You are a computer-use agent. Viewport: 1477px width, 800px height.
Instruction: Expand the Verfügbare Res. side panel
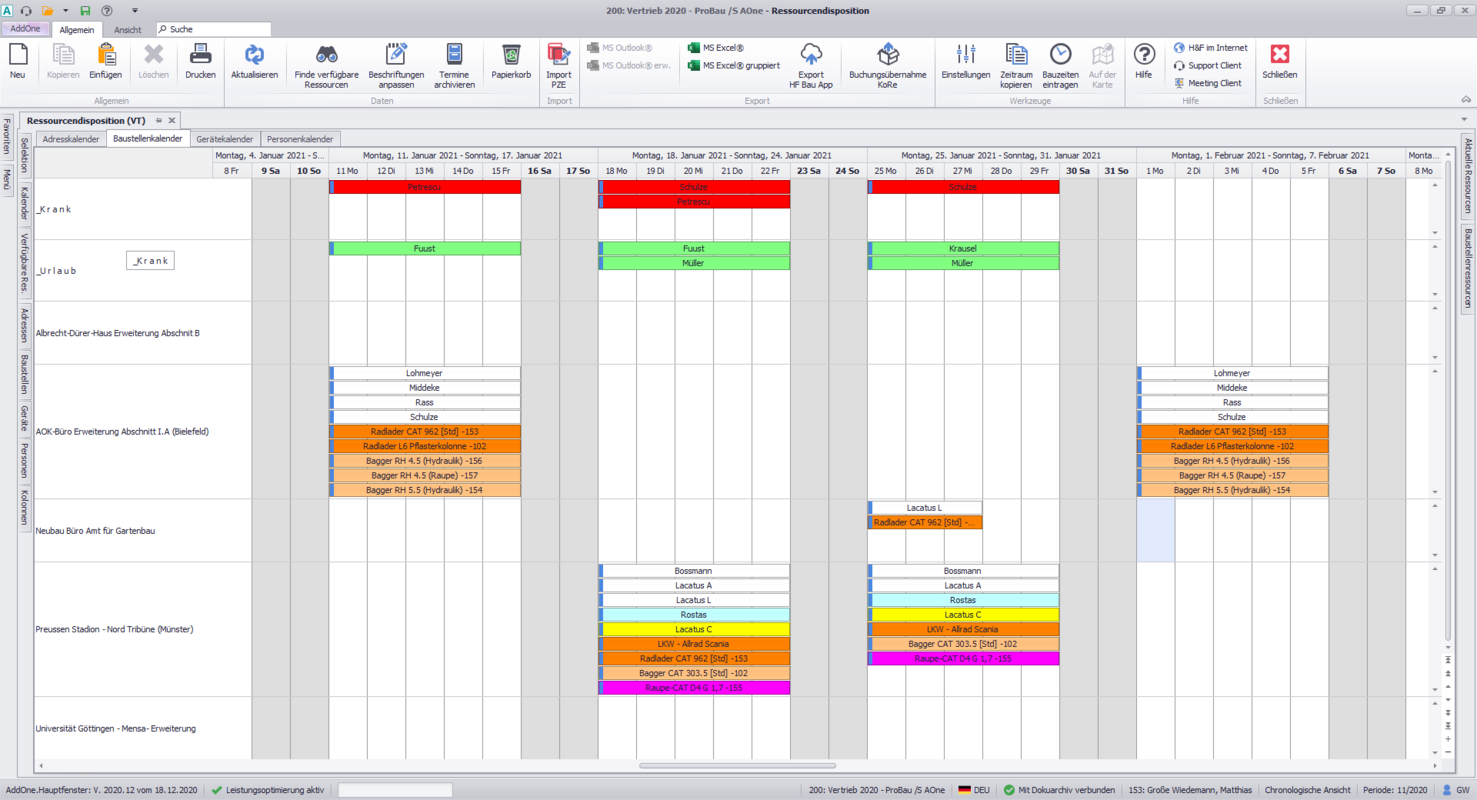25,263
